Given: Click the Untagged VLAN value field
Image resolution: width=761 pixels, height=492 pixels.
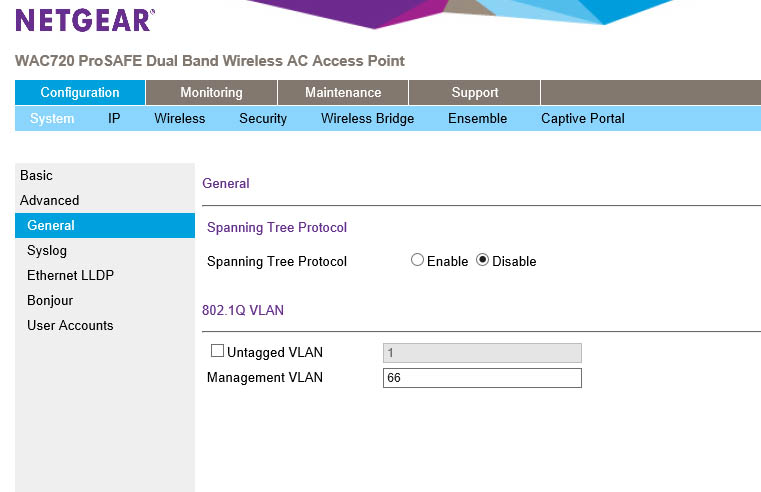Looking at the screenshot, I should point(482,353).
